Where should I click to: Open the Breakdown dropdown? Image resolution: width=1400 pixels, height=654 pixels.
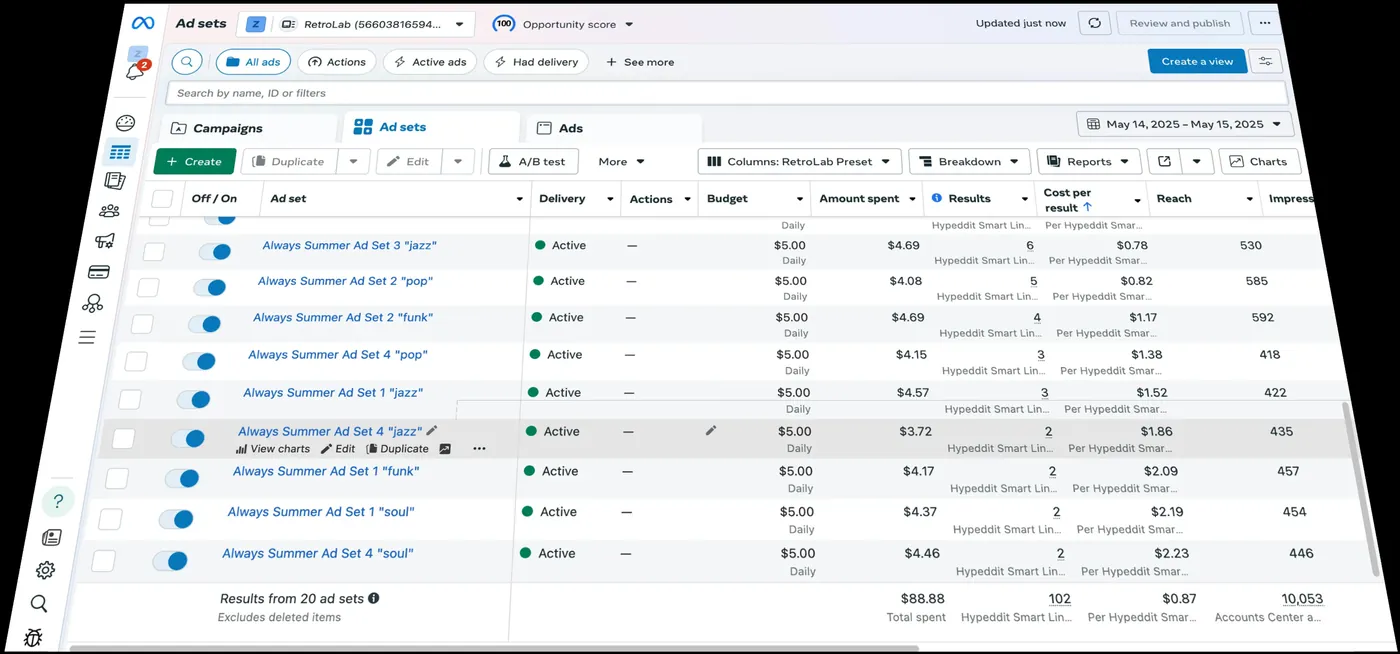[969, 161]
